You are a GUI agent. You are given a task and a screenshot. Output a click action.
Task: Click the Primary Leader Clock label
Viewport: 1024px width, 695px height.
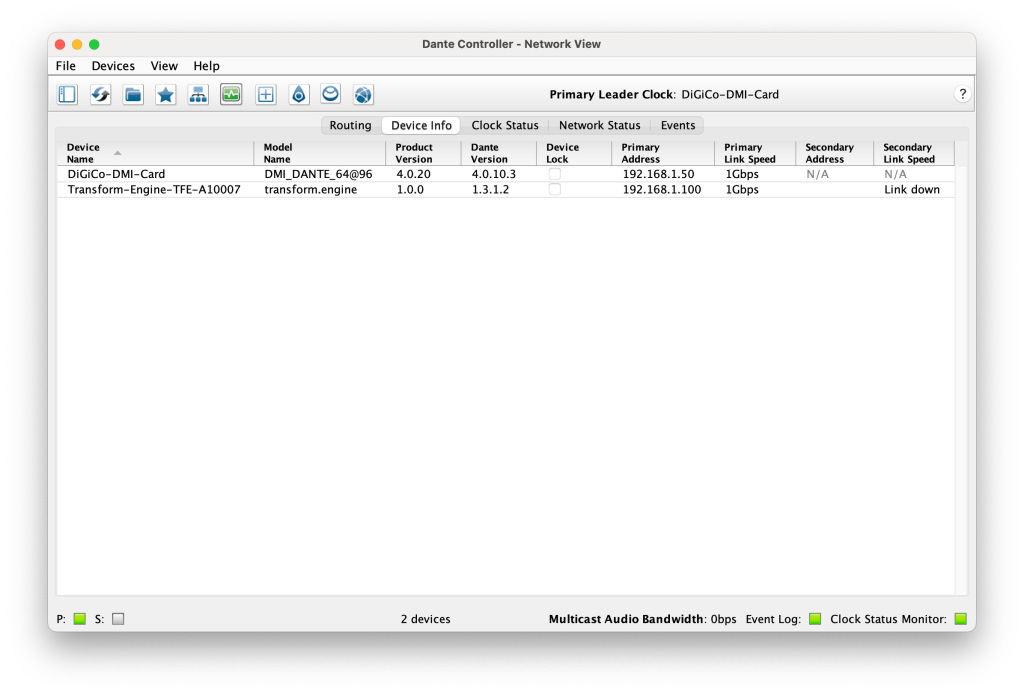612,94
